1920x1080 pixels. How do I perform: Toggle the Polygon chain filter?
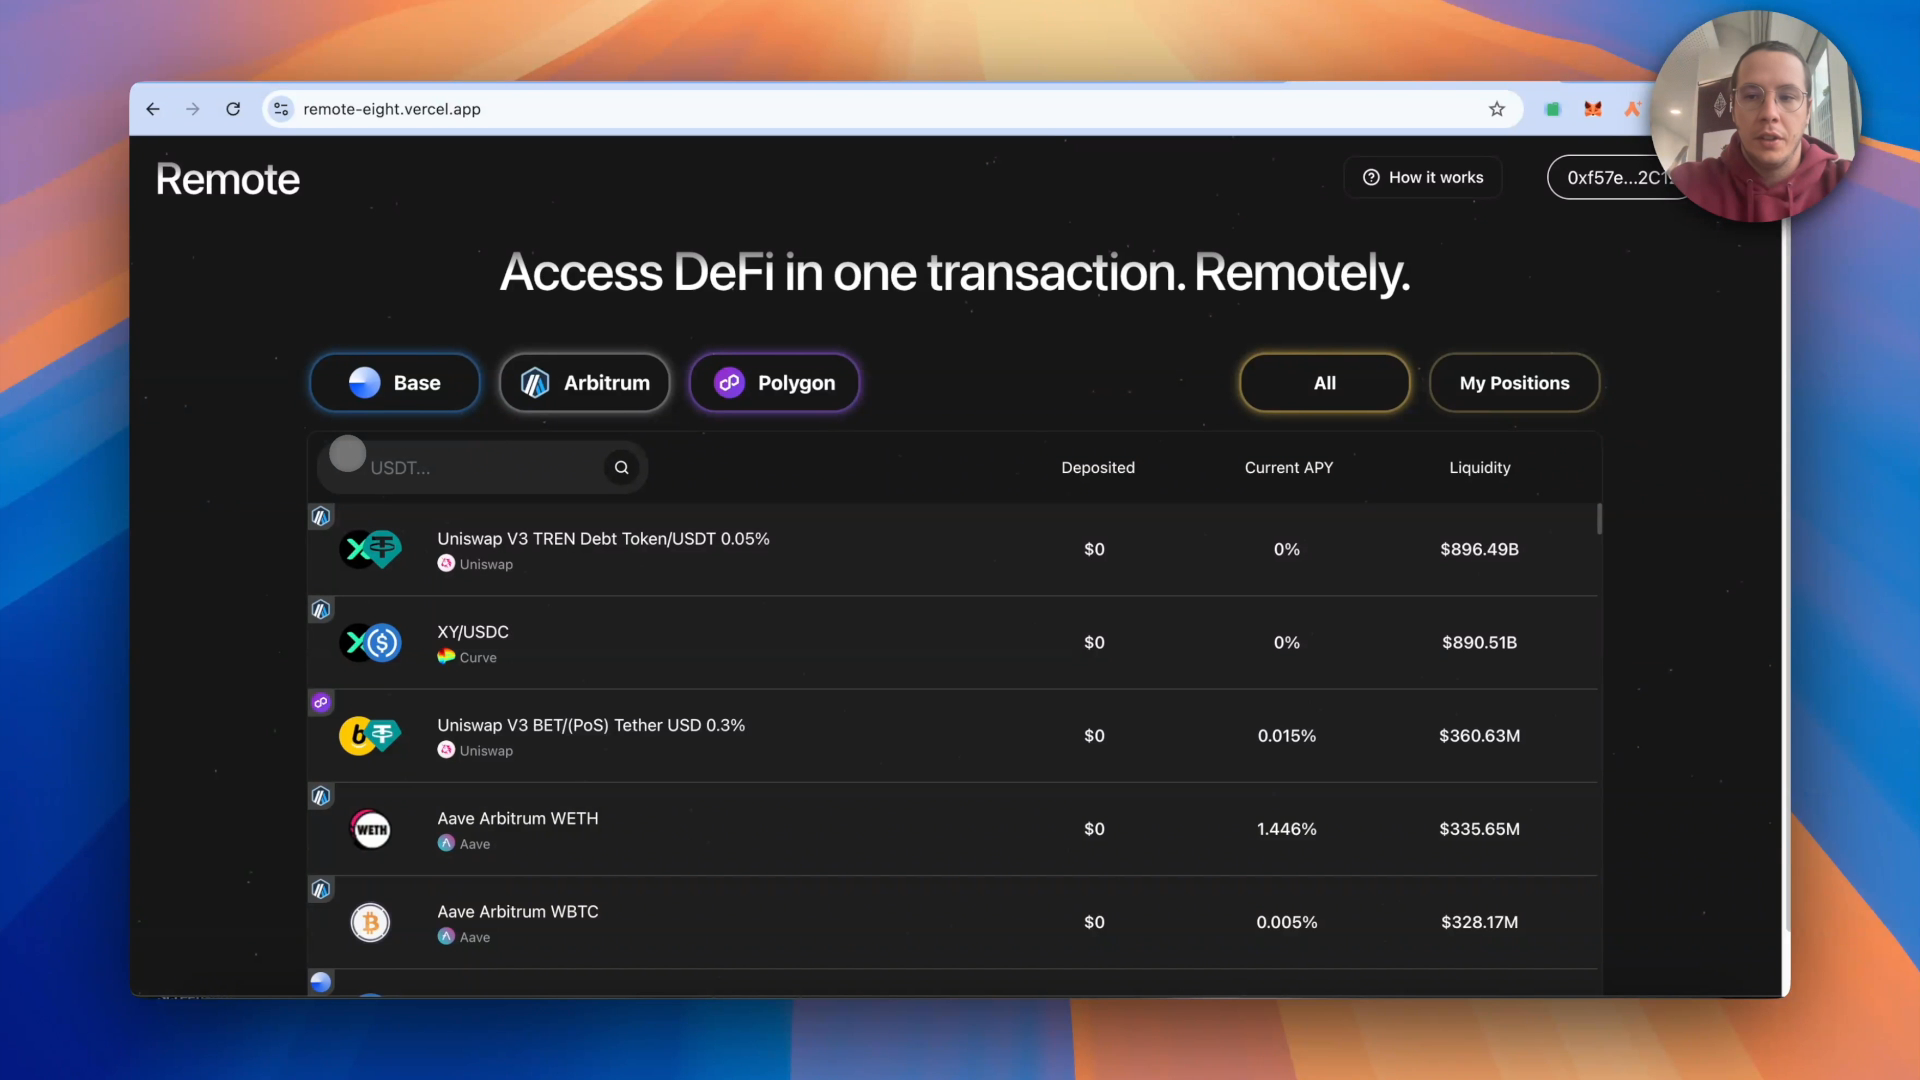point(775,383)
